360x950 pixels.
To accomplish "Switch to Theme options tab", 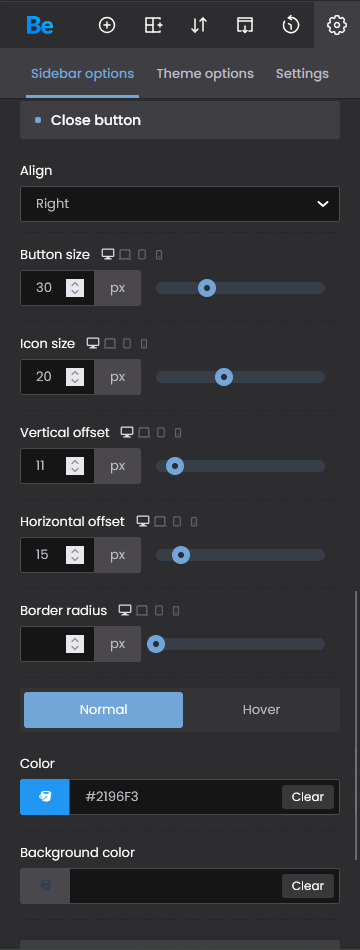I will (205, 73).
